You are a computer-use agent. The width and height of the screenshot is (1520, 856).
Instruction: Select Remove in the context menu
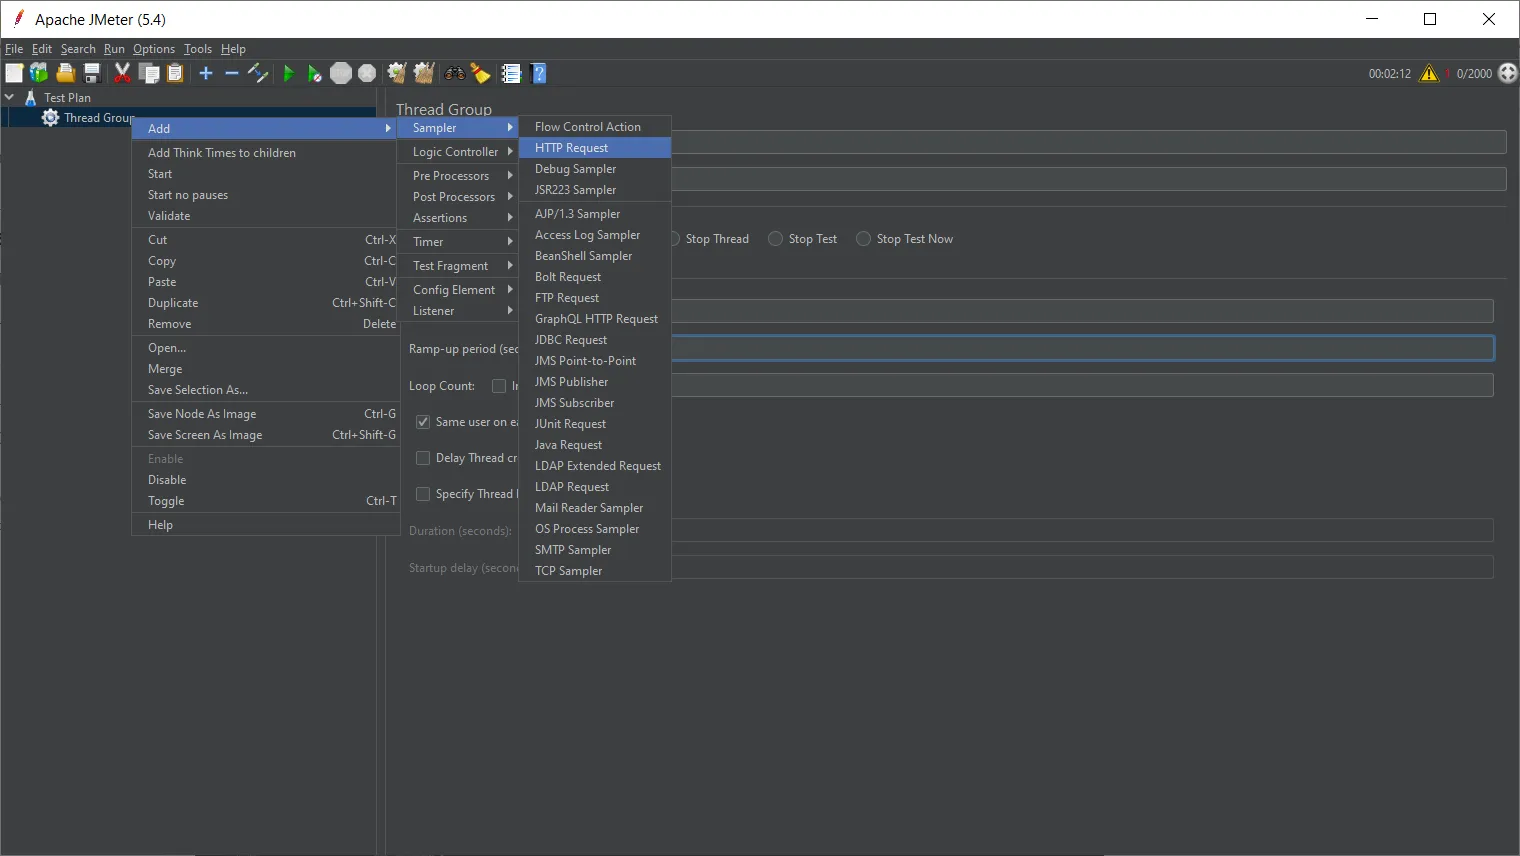tap(266, 324)
